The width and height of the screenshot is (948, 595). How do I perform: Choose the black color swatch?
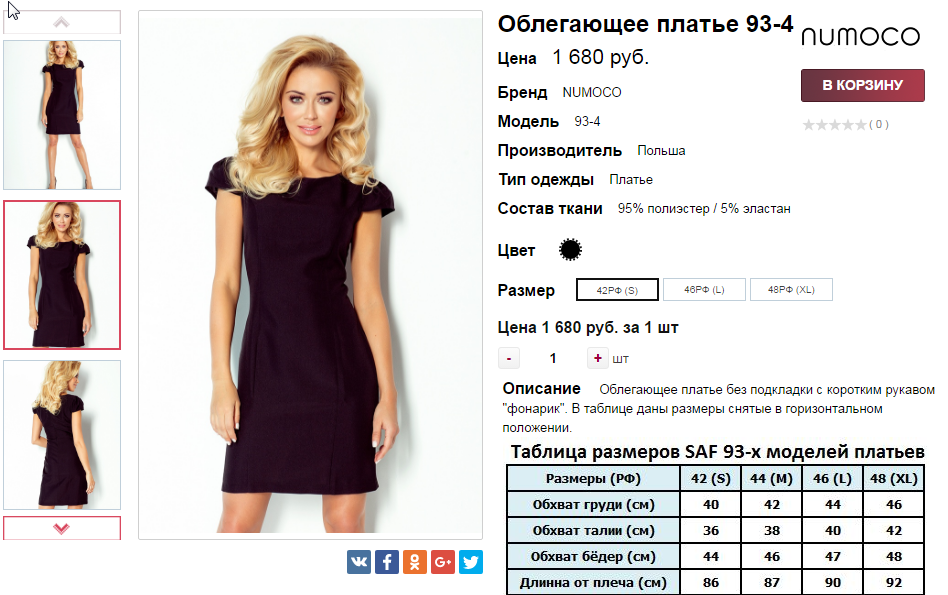pyautogui.click(x=570, y=250)
